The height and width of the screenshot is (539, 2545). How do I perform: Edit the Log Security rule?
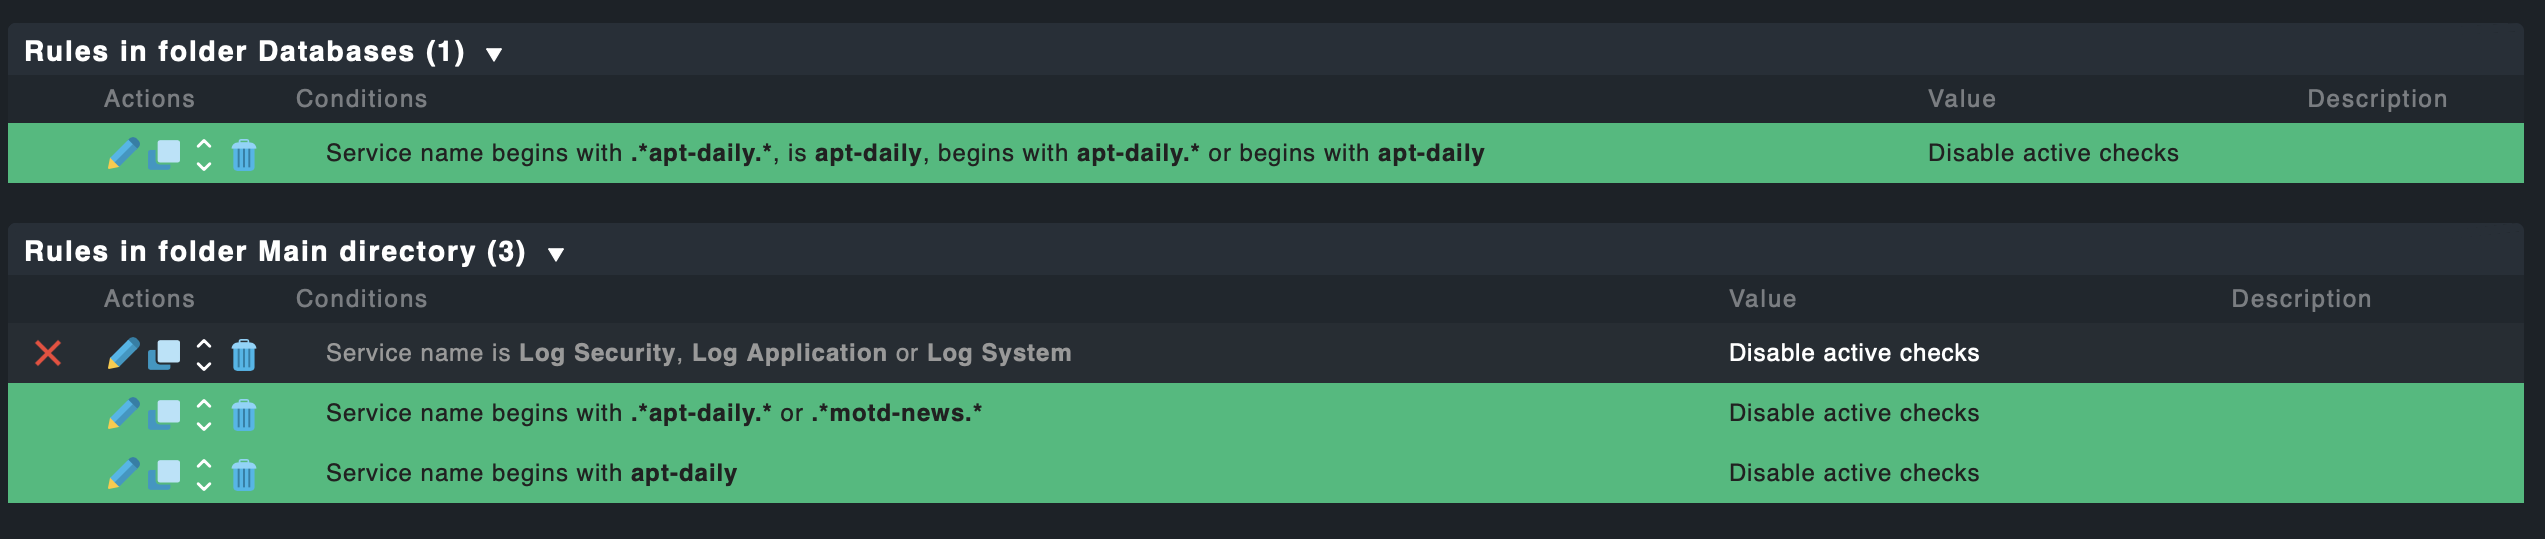tap(123, 353)
